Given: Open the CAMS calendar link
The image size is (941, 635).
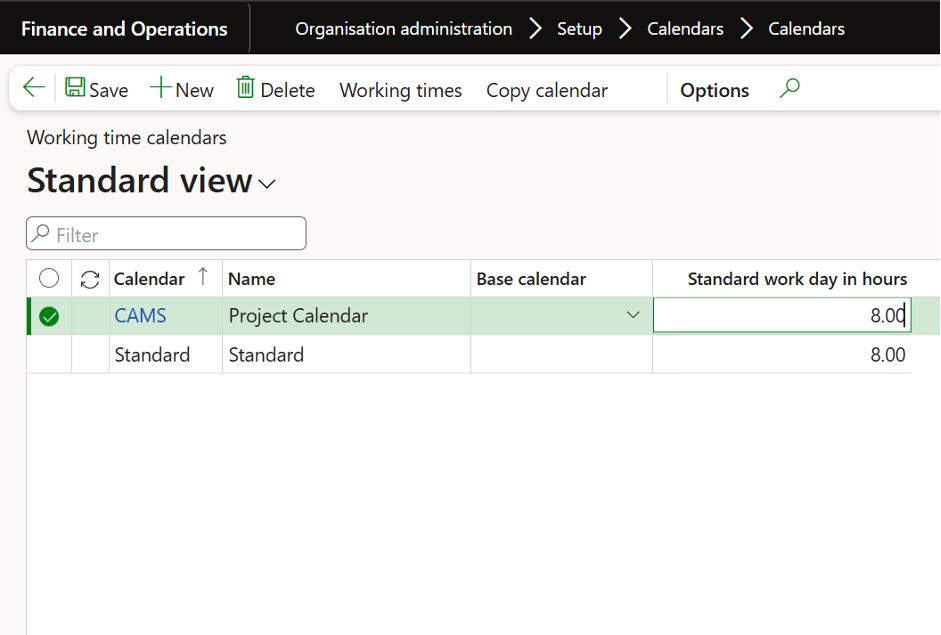Looking at the screenshot, I should click(140, 315).
